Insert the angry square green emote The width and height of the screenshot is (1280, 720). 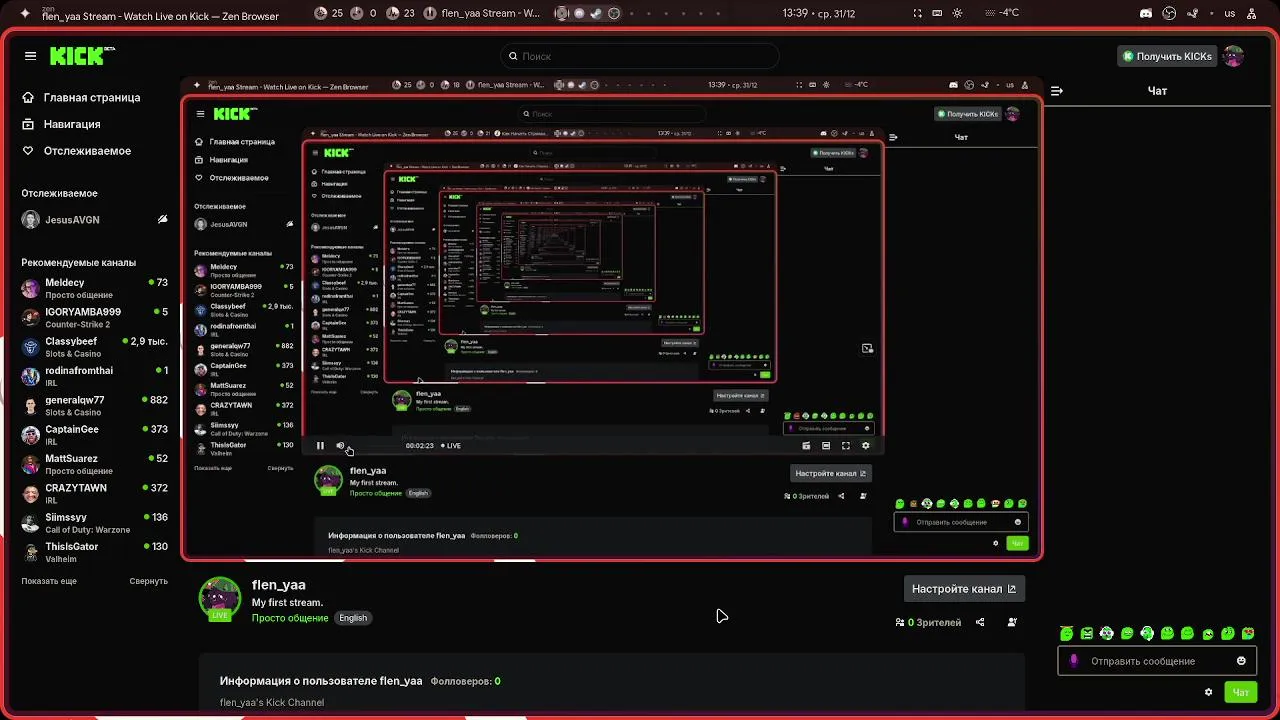(1087, 633)
